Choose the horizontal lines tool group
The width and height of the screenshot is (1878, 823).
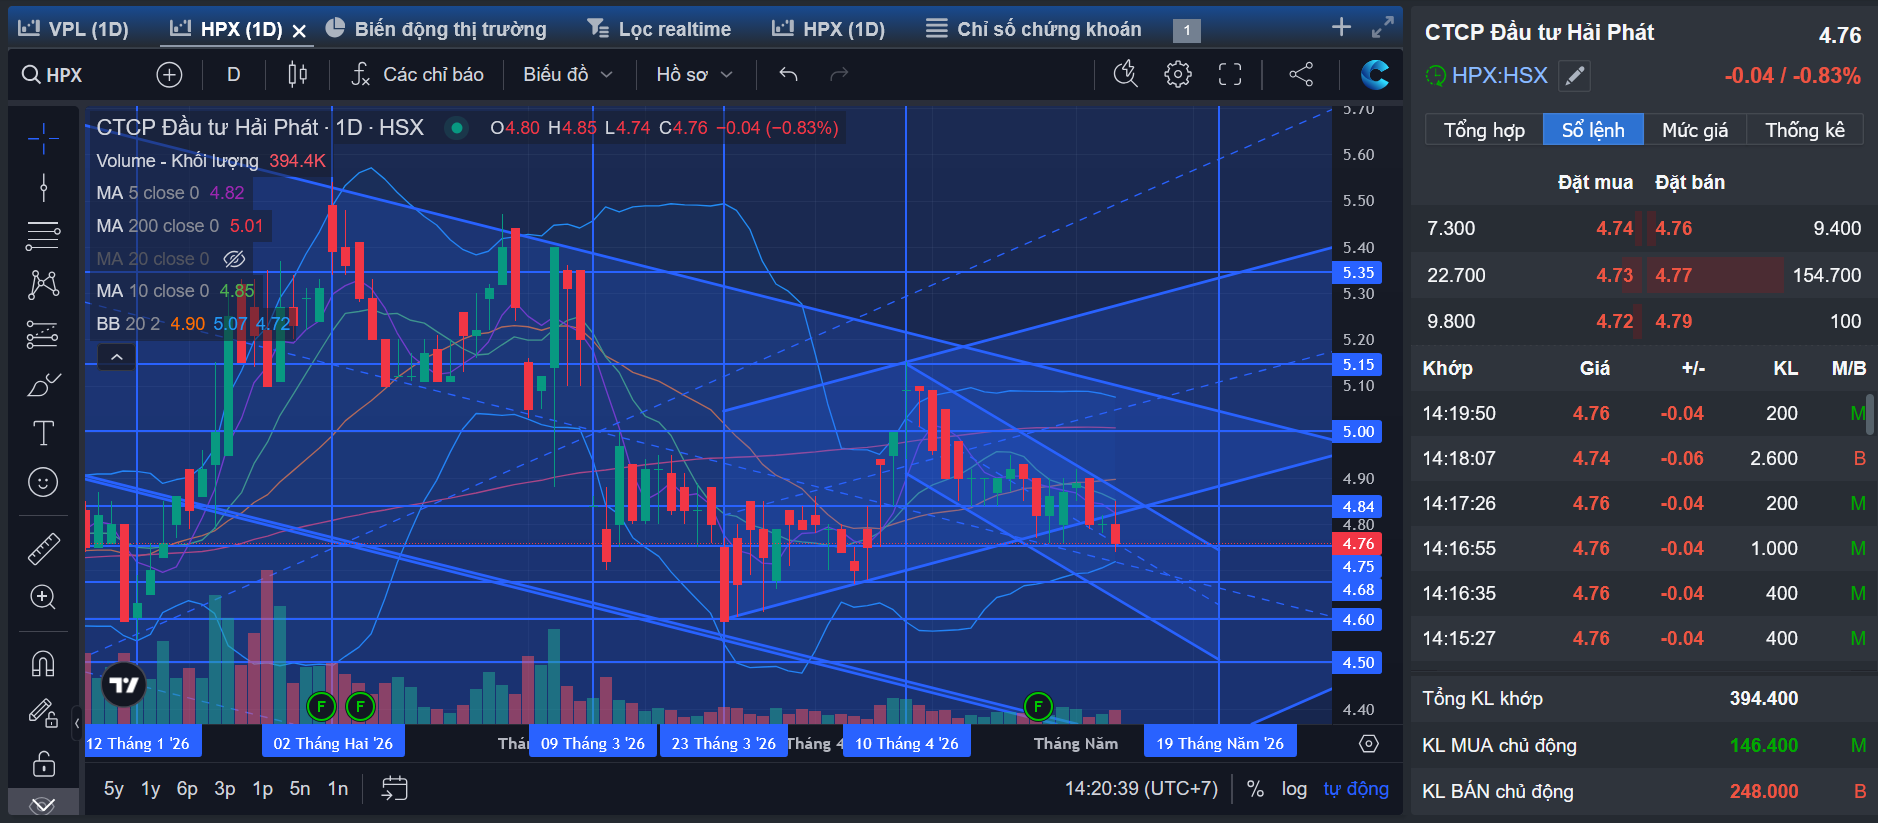click(43, 236)
